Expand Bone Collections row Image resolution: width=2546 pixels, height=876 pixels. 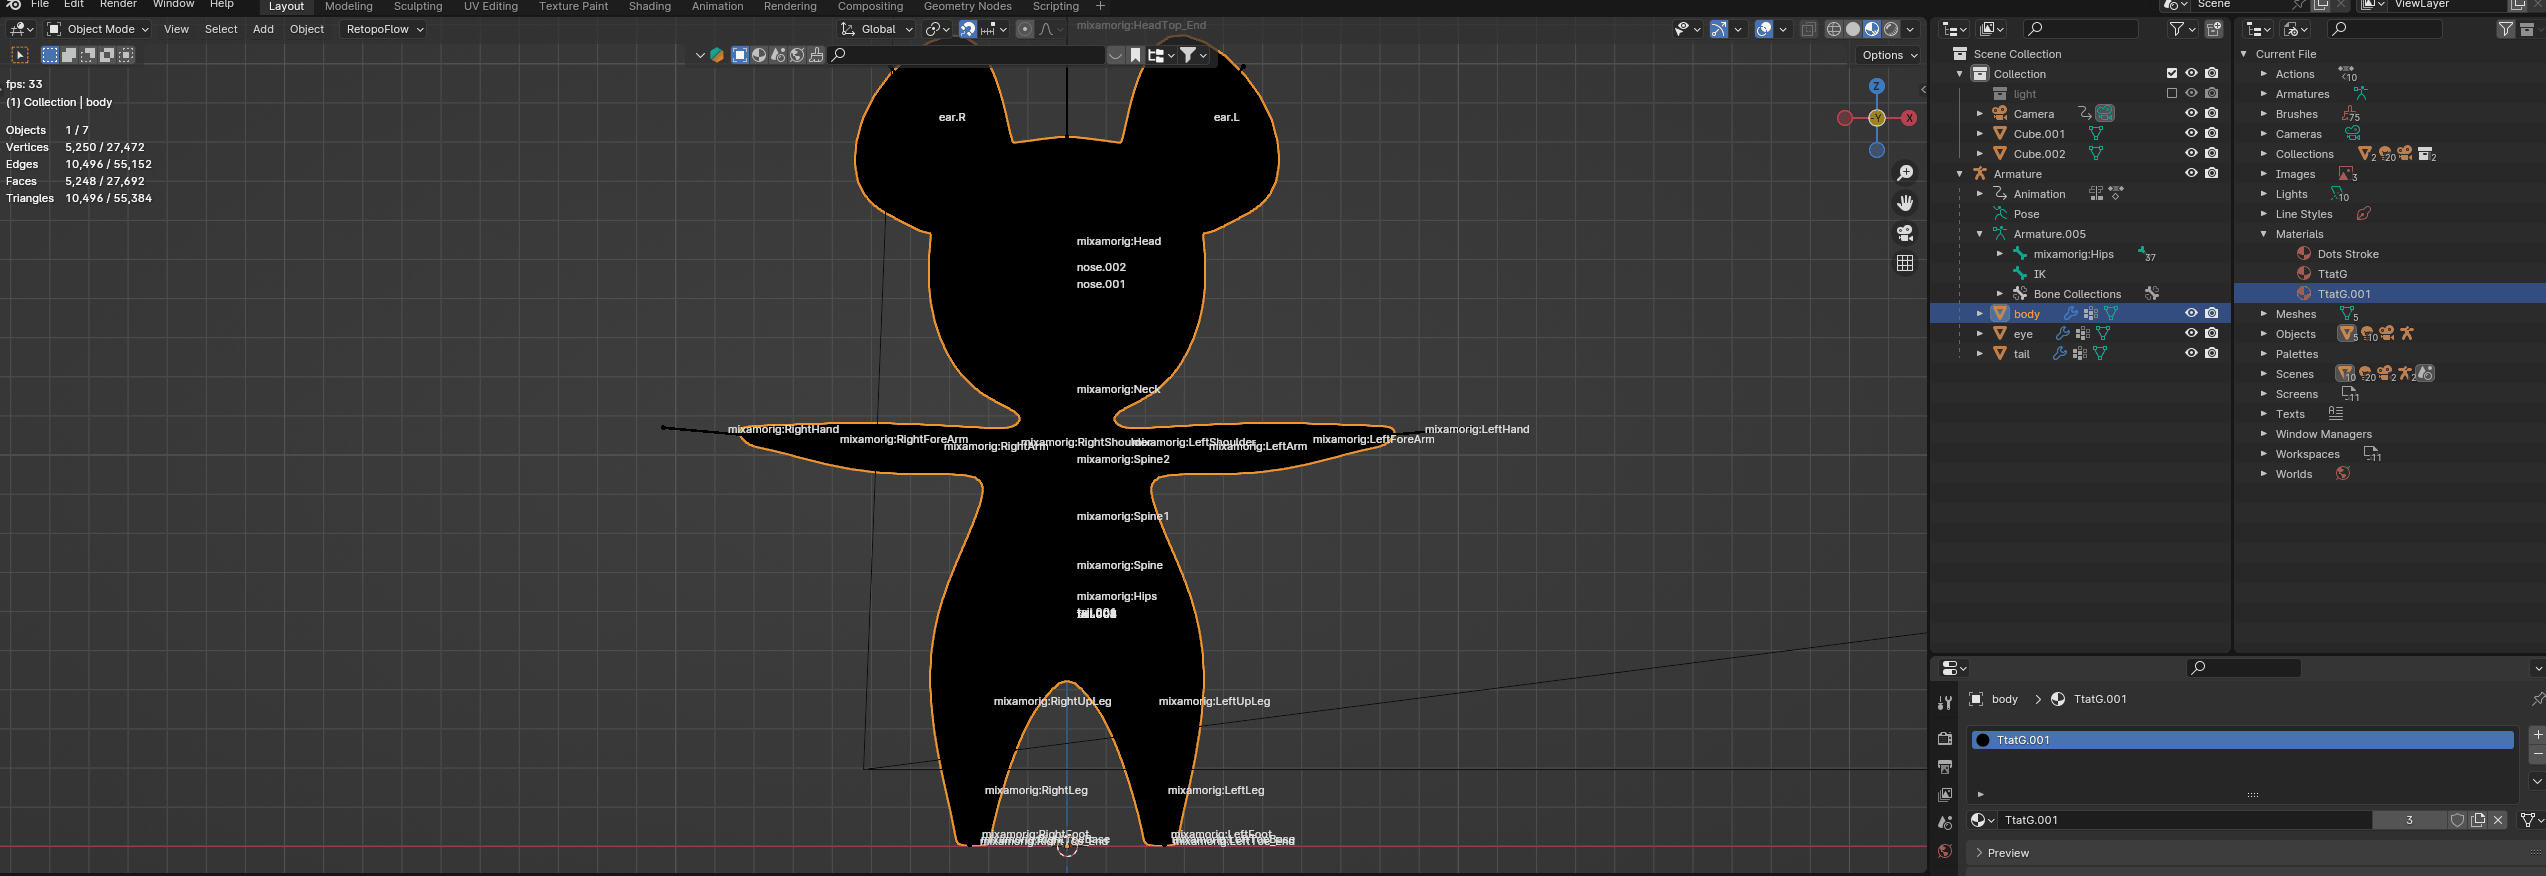[2000, 293]
